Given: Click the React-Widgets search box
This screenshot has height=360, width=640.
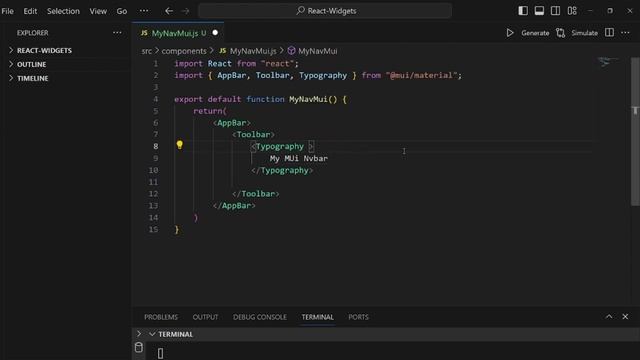Looking at the screenshot, I should click(325, 11).
